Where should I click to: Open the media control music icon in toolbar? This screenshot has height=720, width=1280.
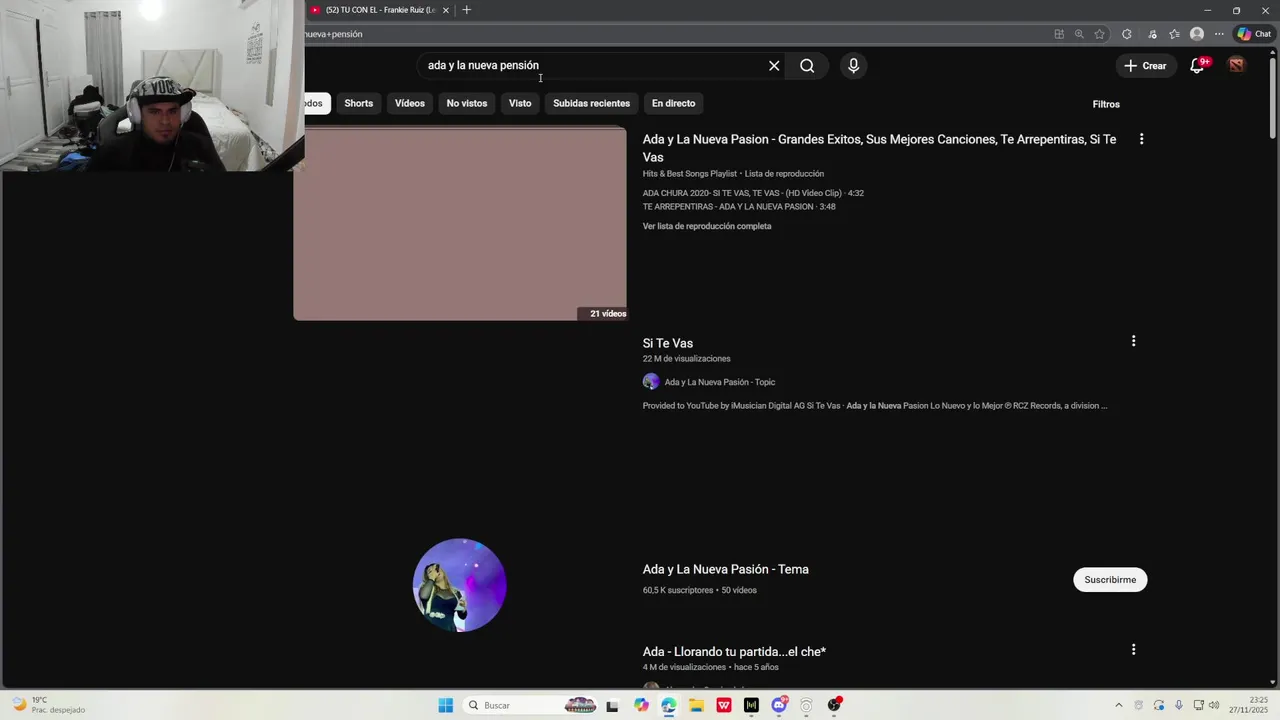click(x=1152, y=34)
